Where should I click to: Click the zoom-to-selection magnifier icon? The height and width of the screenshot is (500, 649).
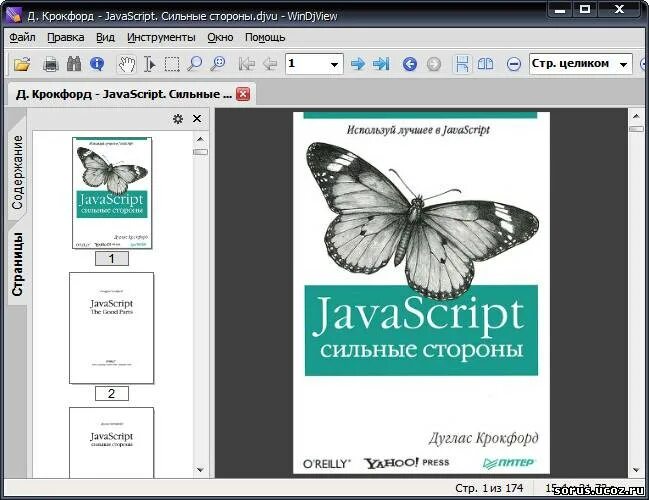[217, 64]
